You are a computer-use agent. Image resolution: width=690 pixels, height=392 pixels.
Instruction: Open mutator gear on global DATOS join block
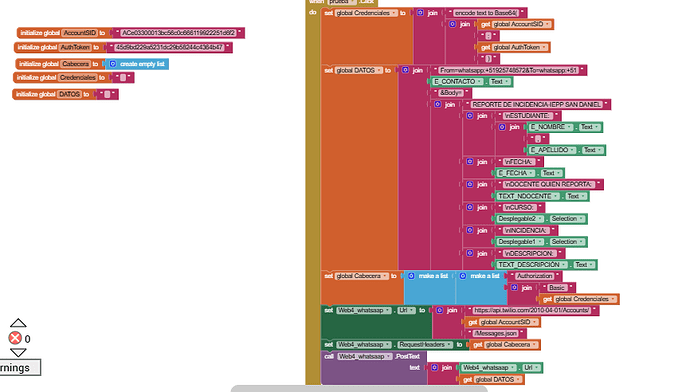[406, 70]
